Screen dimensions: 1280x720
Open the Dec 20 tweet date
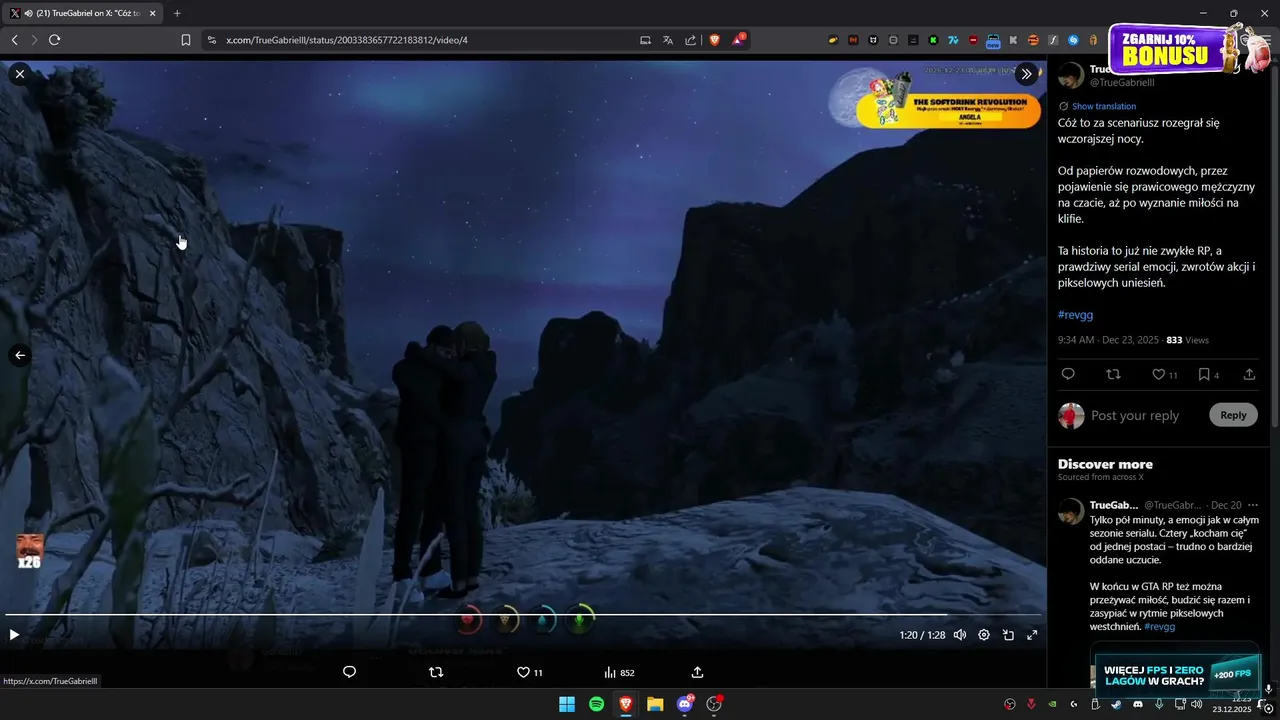[x=1226, y=505]
